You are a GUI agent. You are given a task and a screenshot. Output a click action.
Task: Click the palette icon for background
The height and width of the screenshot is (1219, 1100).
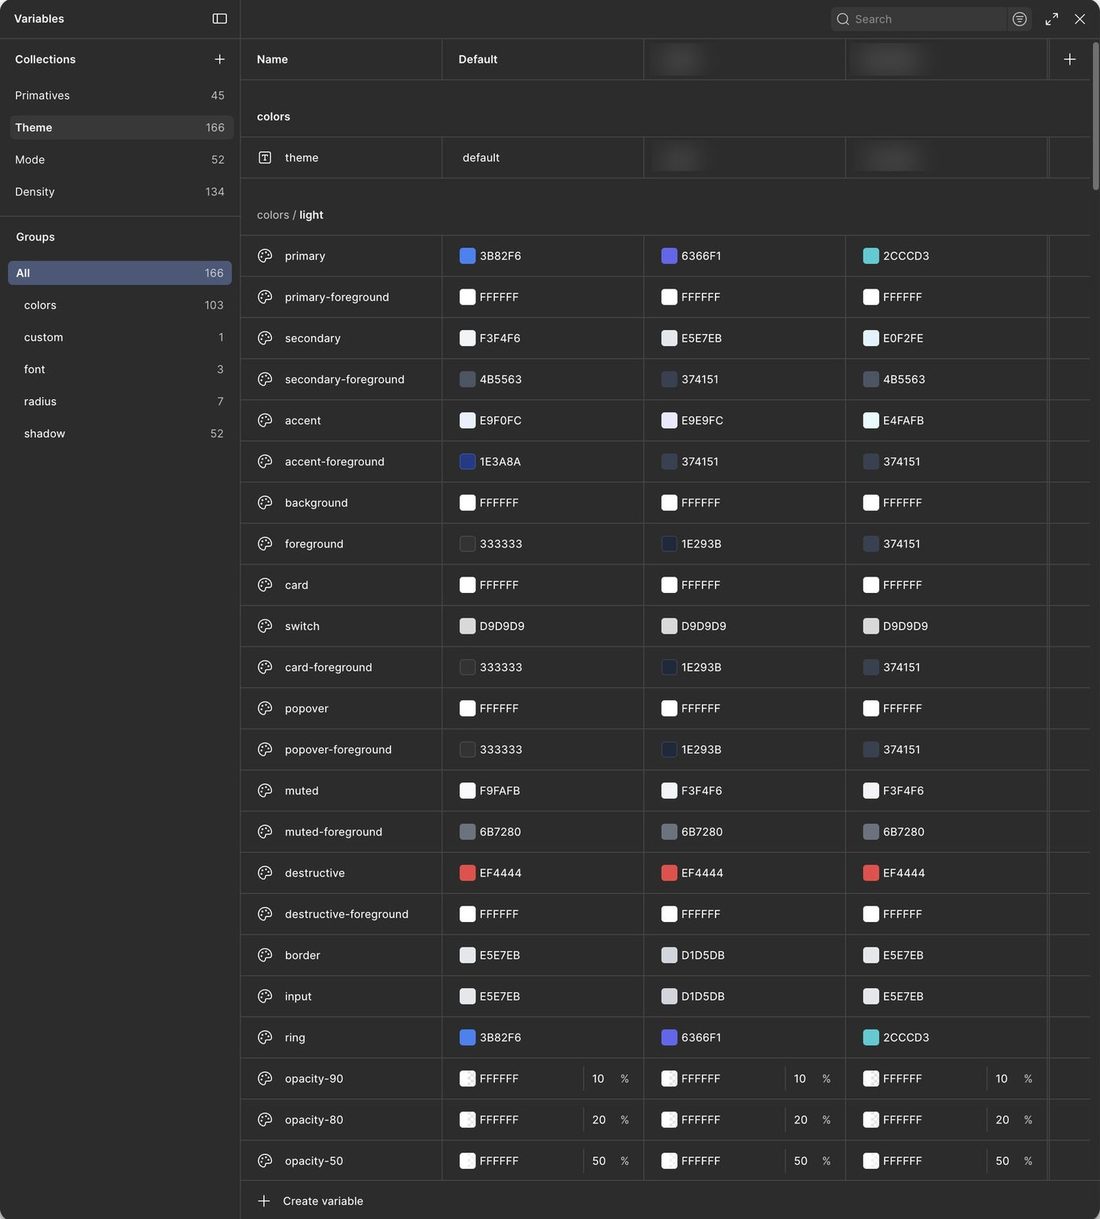coord(265,503)
